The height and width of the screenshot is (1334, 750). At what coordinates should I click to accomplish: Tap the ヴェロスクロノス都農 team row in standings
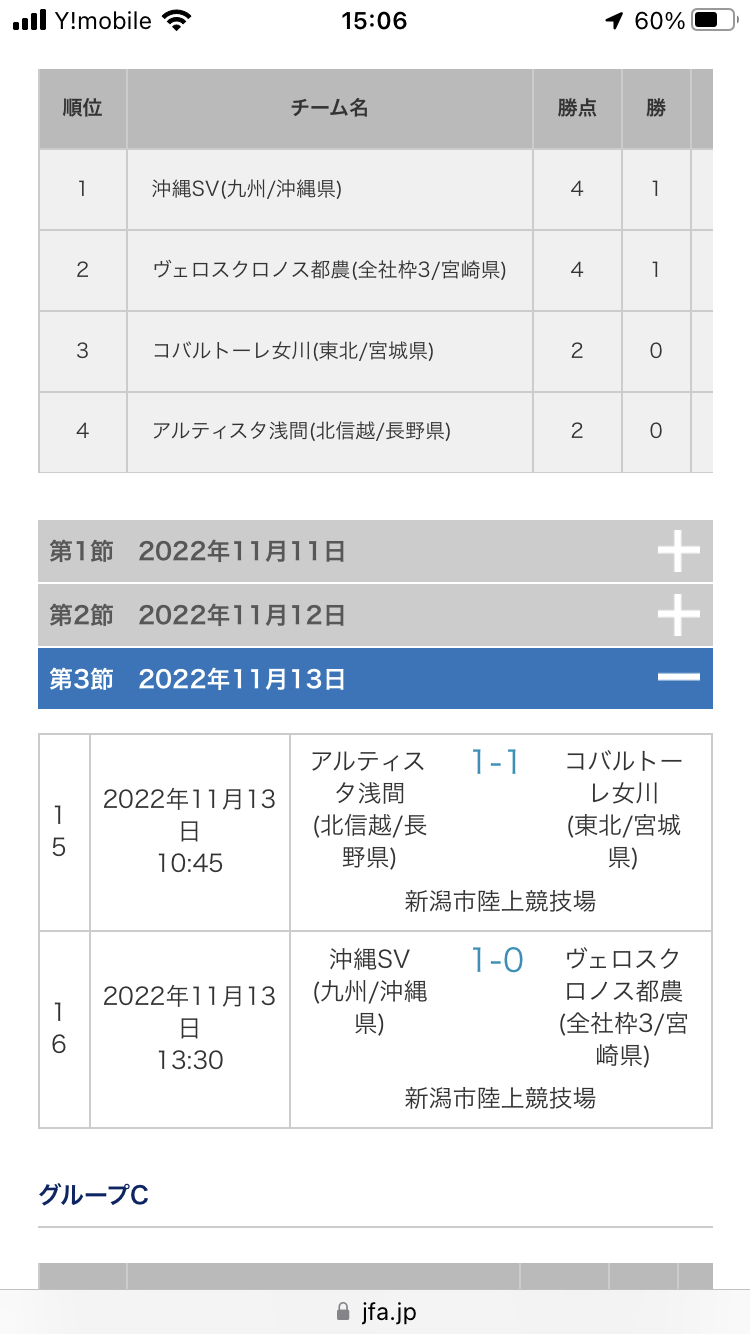(x=375, y=270)
